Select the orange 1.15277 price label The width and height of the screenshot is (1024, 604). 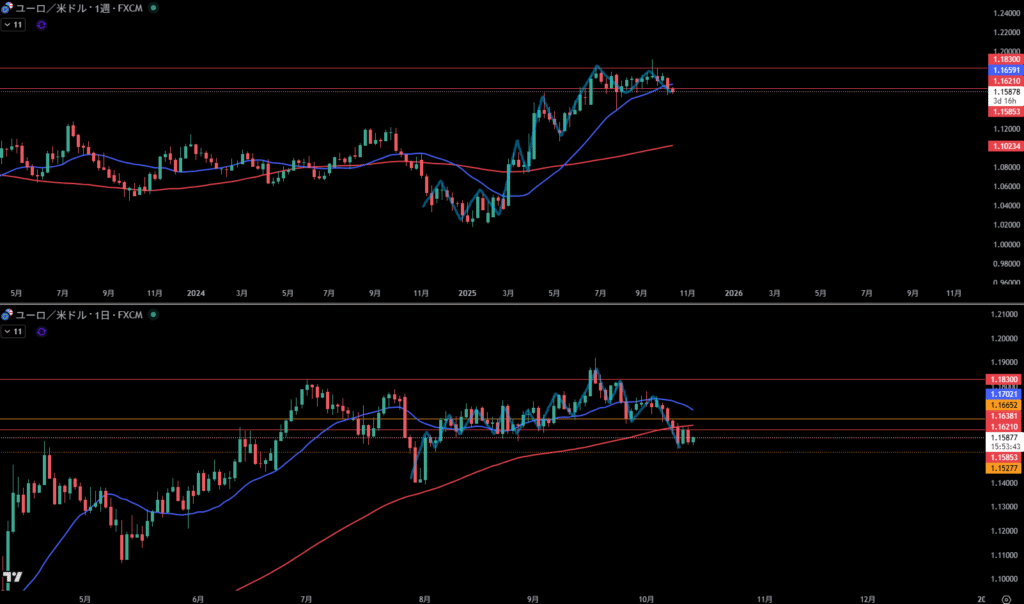1004,468
